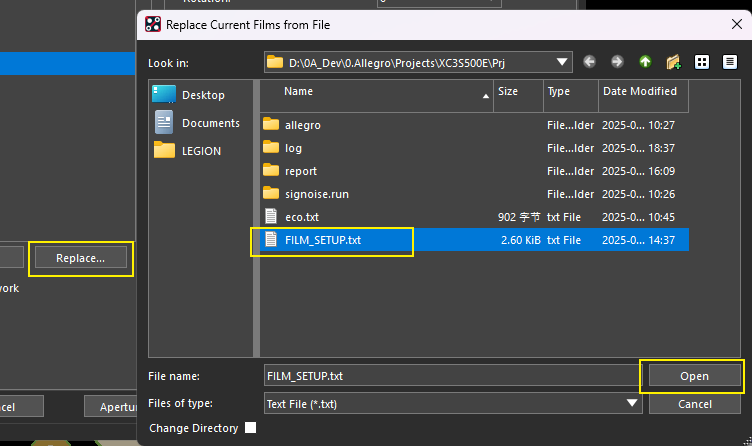
Task: Open LEGION folder shortcut in sidebar
Action: (200, 151)
